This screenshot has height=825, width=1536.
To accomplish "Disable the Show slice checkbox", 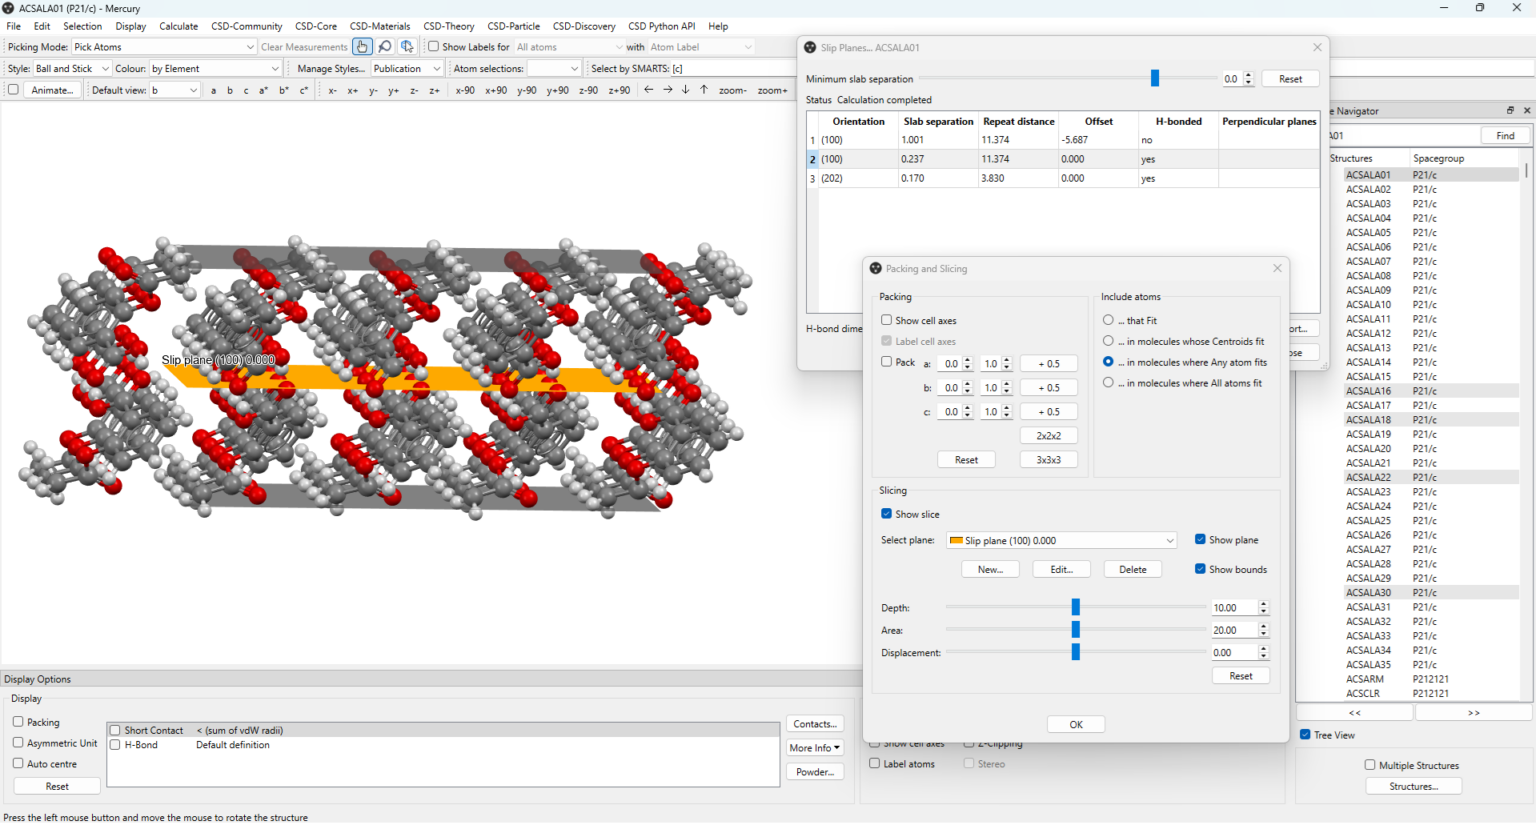I will click(886, 513).
